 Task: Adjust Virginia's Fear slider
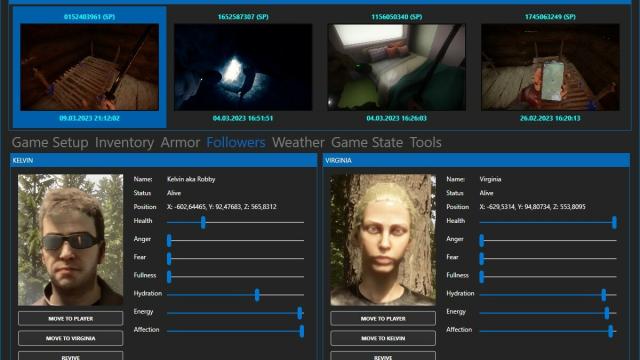(x=548, y=258)
